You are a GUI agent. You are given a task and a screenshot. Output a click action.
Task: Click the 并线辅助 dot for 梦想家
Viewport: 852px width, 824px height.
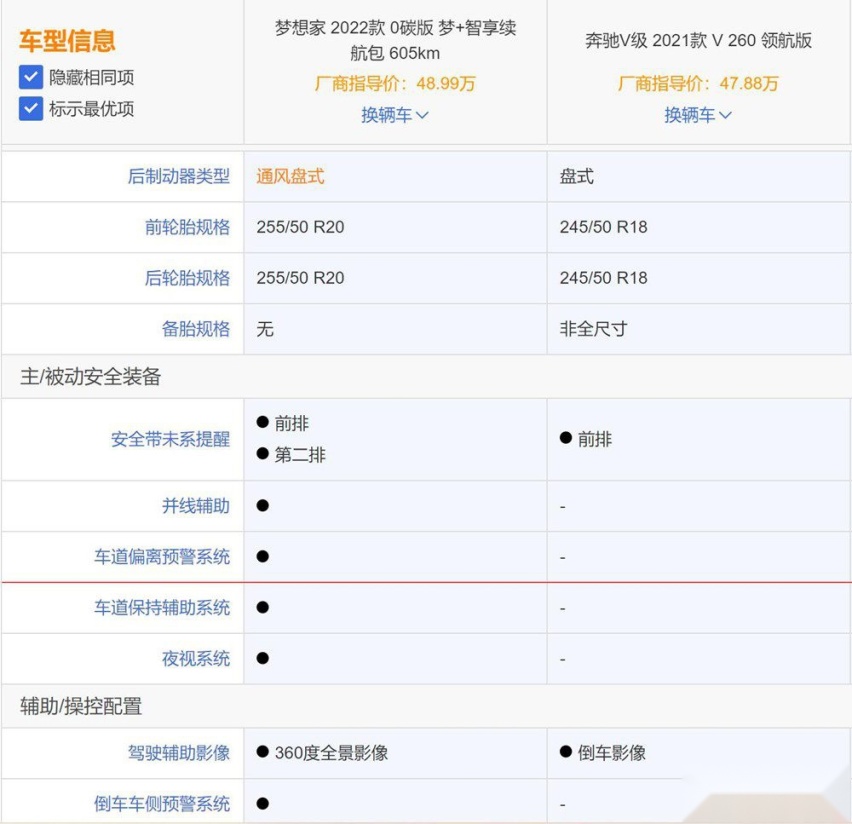[x=262, y=506]
